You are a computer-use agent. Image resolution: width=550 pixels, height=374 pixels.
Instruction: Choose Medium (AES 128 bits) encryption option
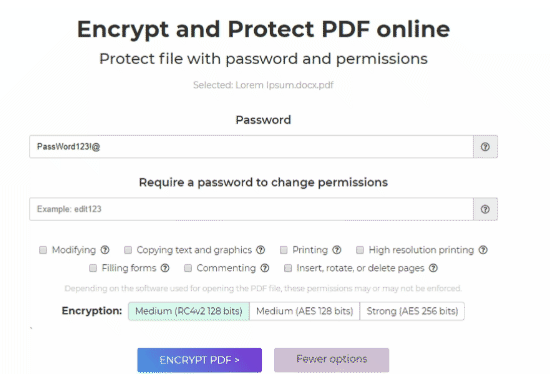click(304, 311)
